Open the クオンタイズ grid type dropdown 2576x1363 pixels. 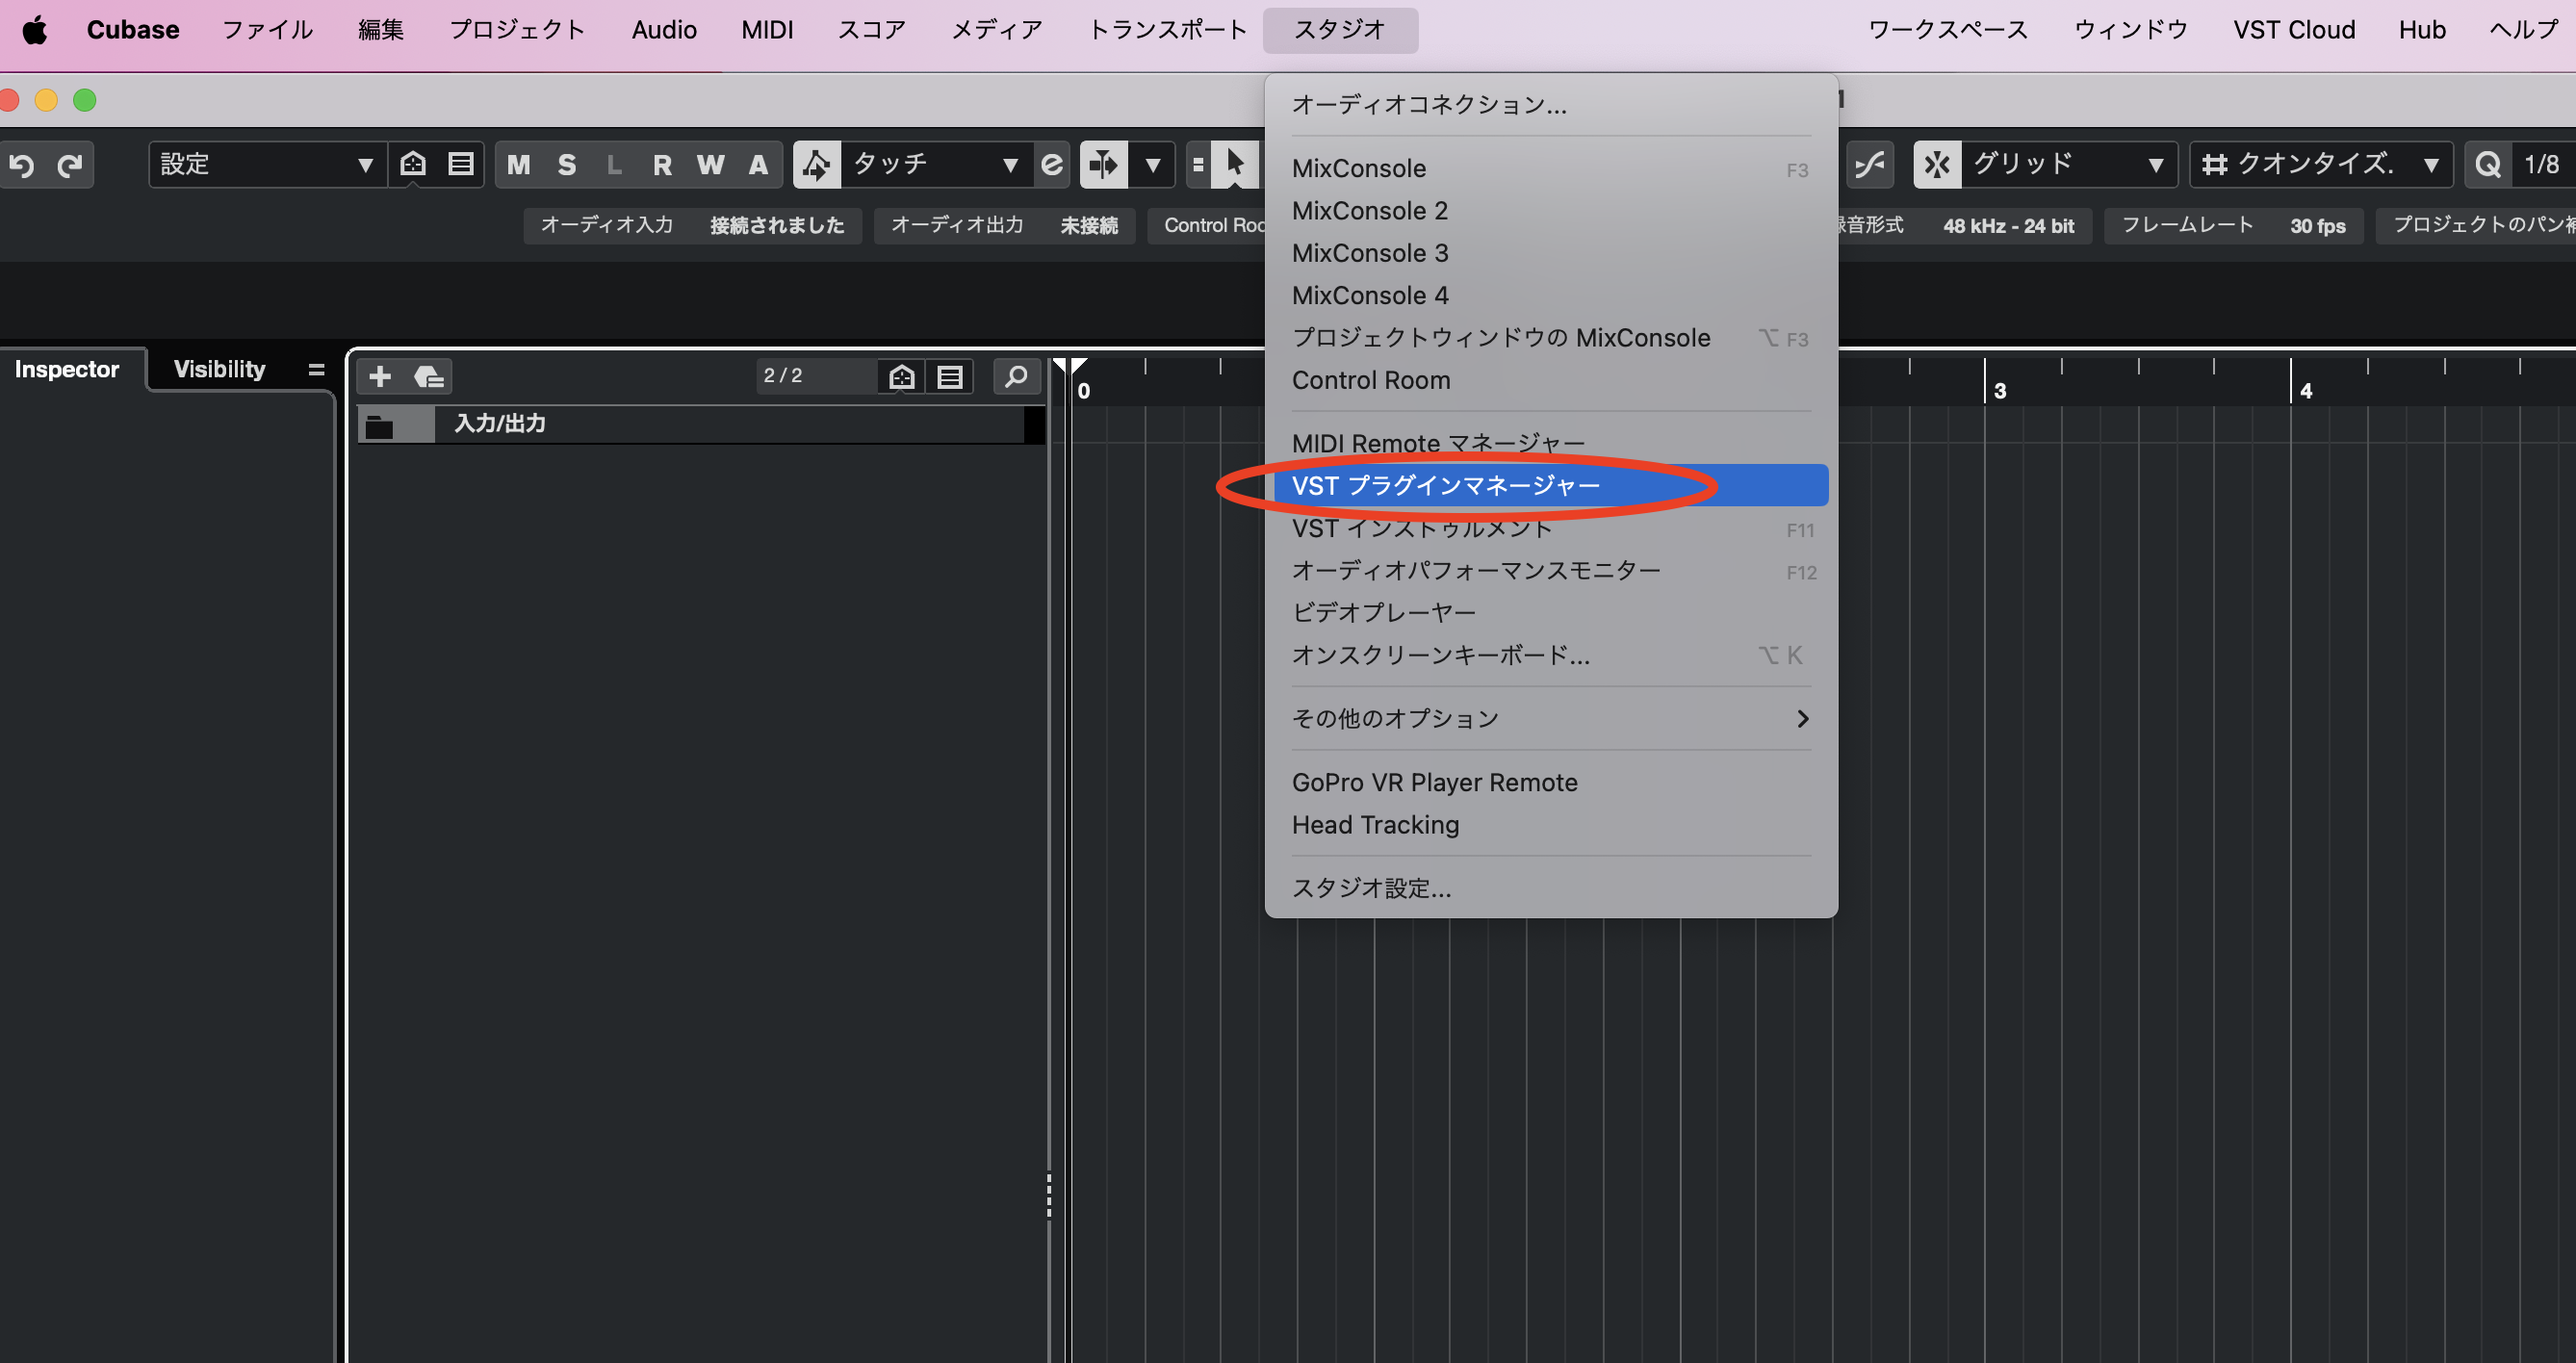(x=2321, y=165)
